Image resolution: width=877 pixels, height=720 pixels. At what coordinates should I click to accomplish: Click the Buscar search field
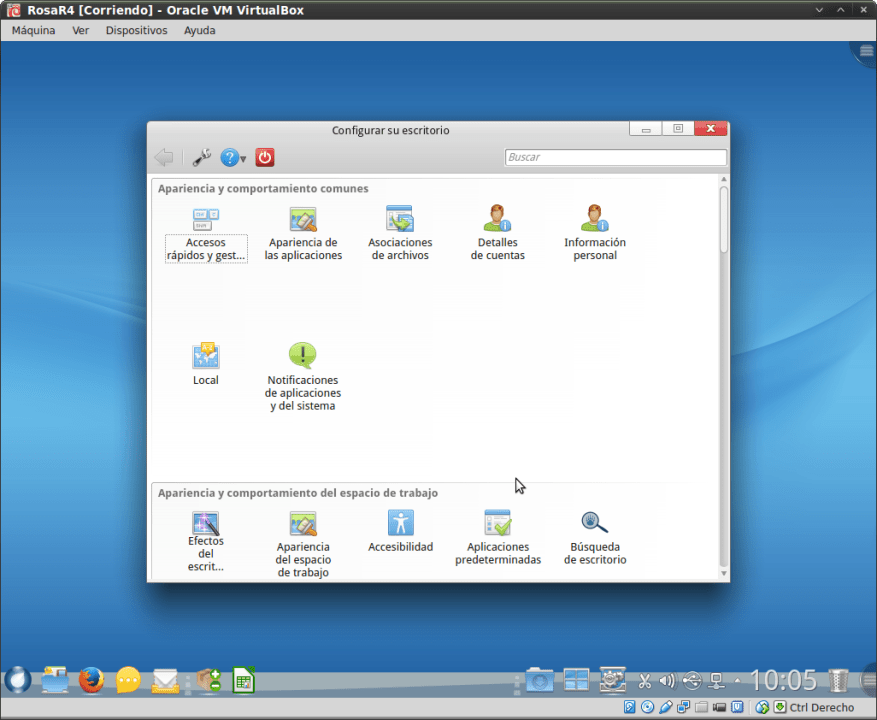click(x=615, y=157)
